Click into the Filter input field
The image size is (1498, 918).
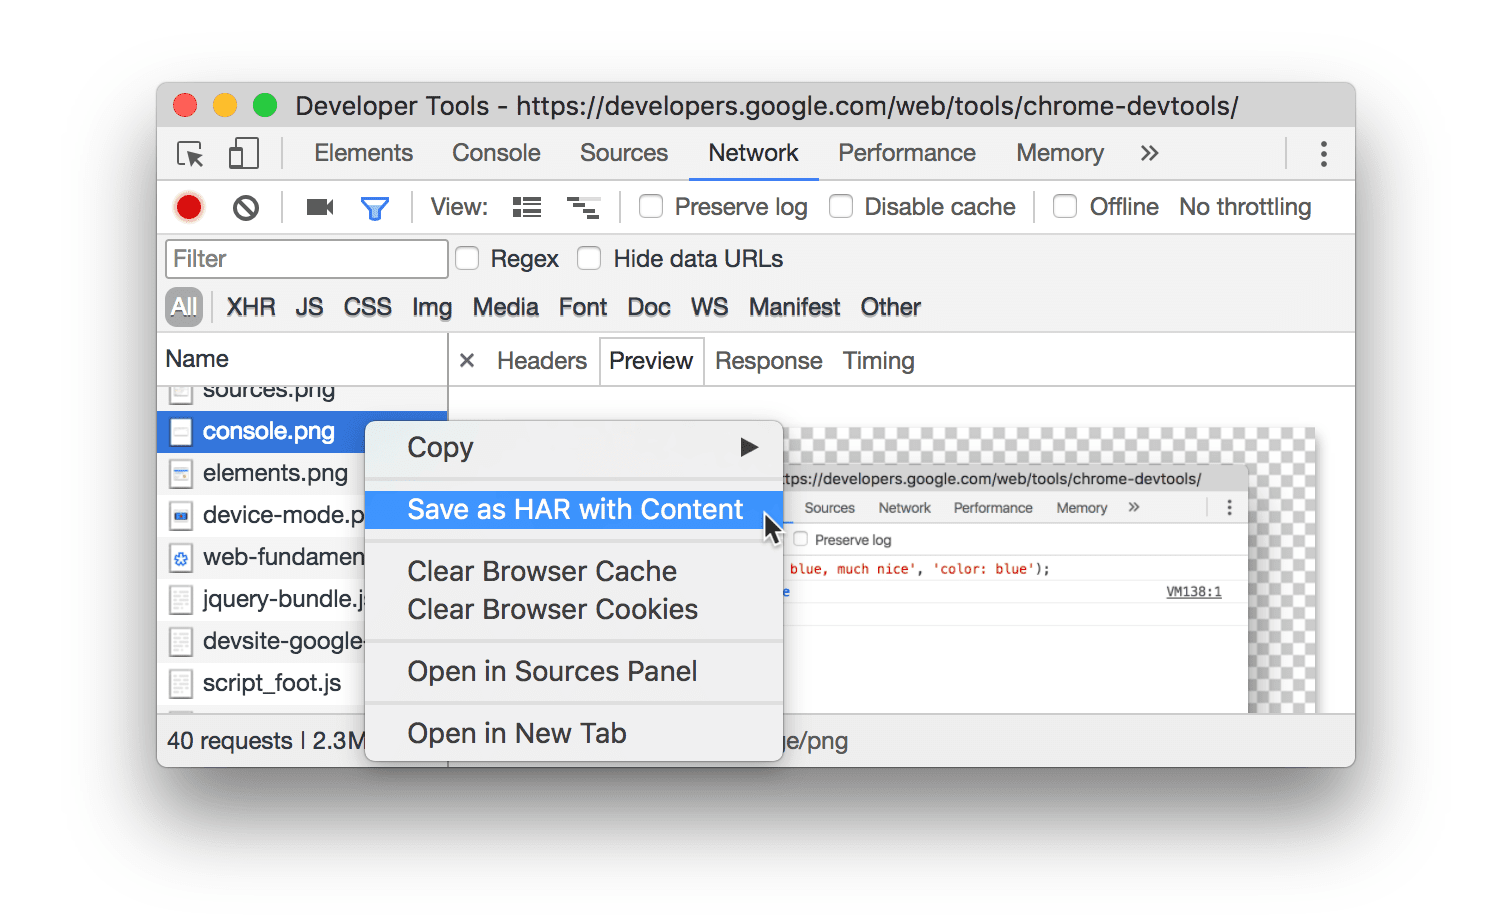pyautogui.click(x=305, y=258)
